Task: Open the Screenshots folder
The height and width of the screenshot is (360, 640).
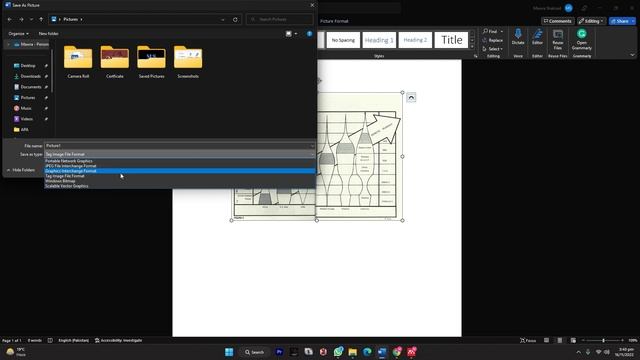Action: [188, 62]
